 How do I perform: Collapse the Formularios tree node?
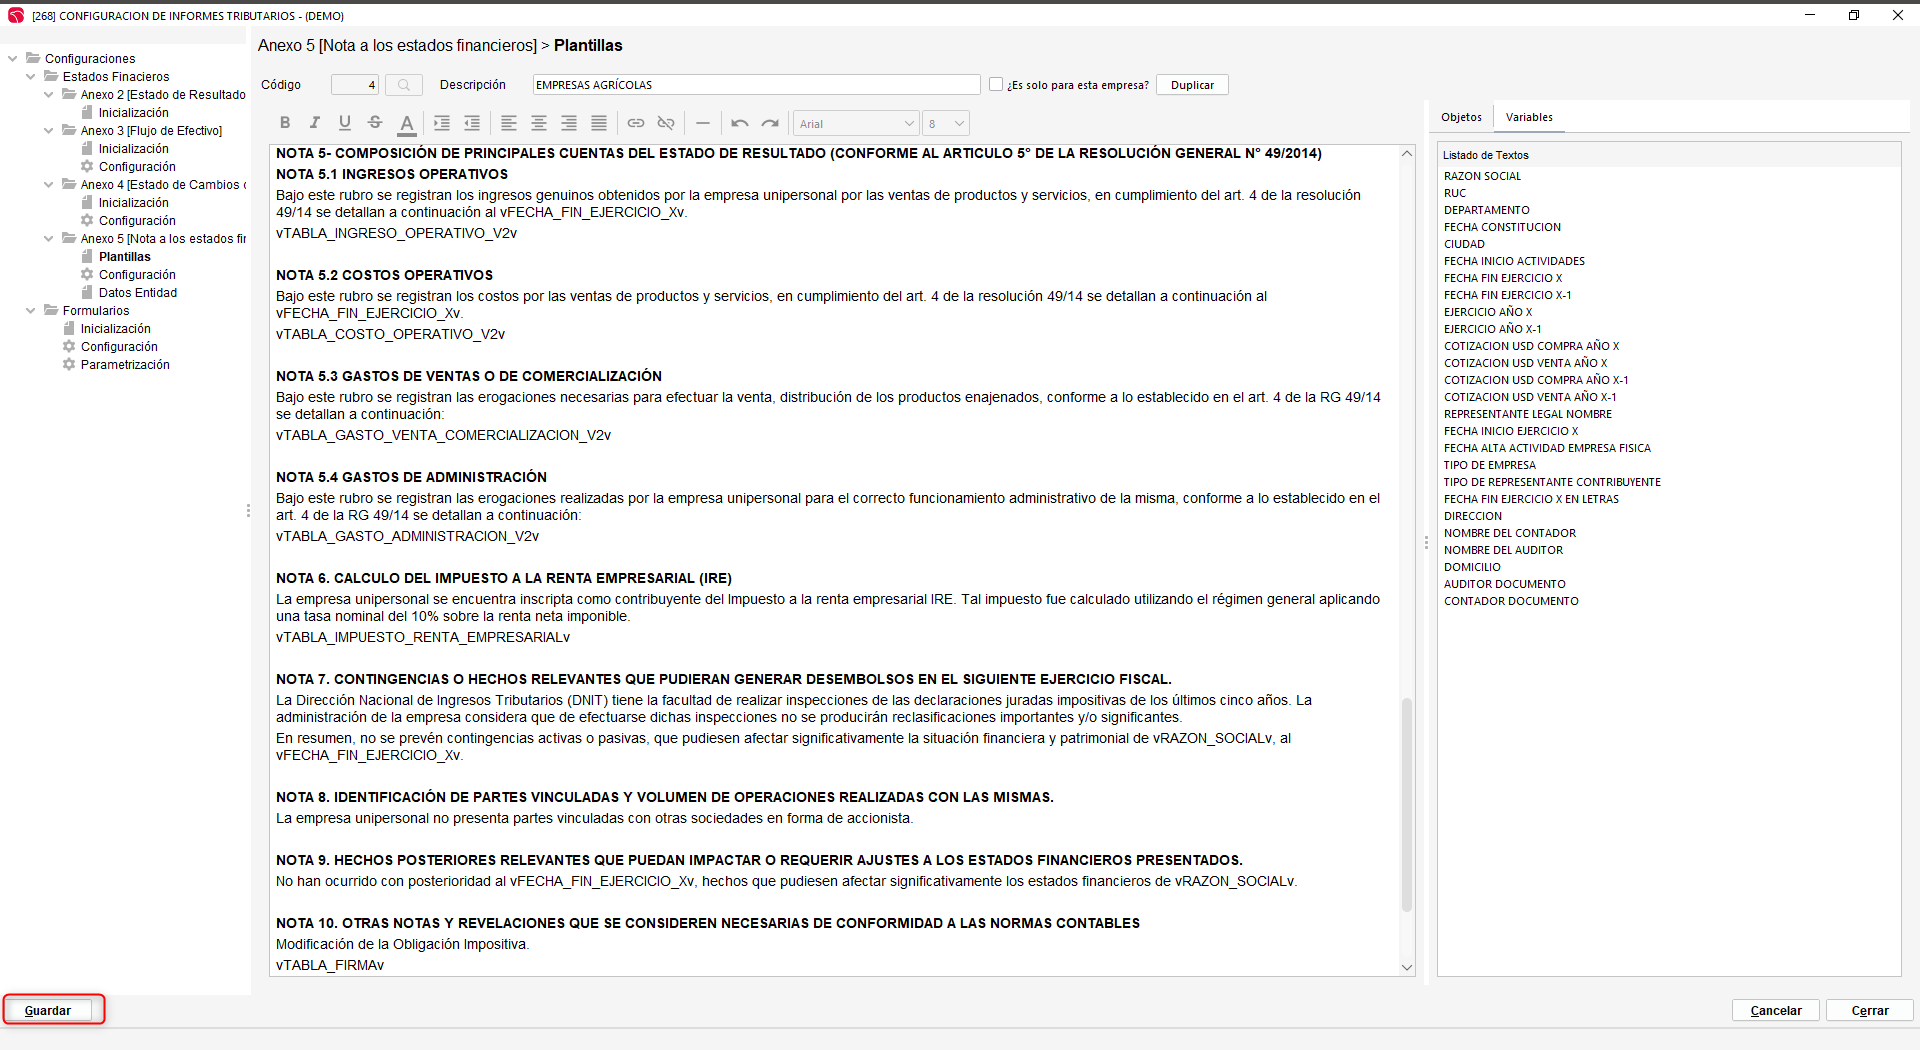pyautogui.click(x=31, y=311)
